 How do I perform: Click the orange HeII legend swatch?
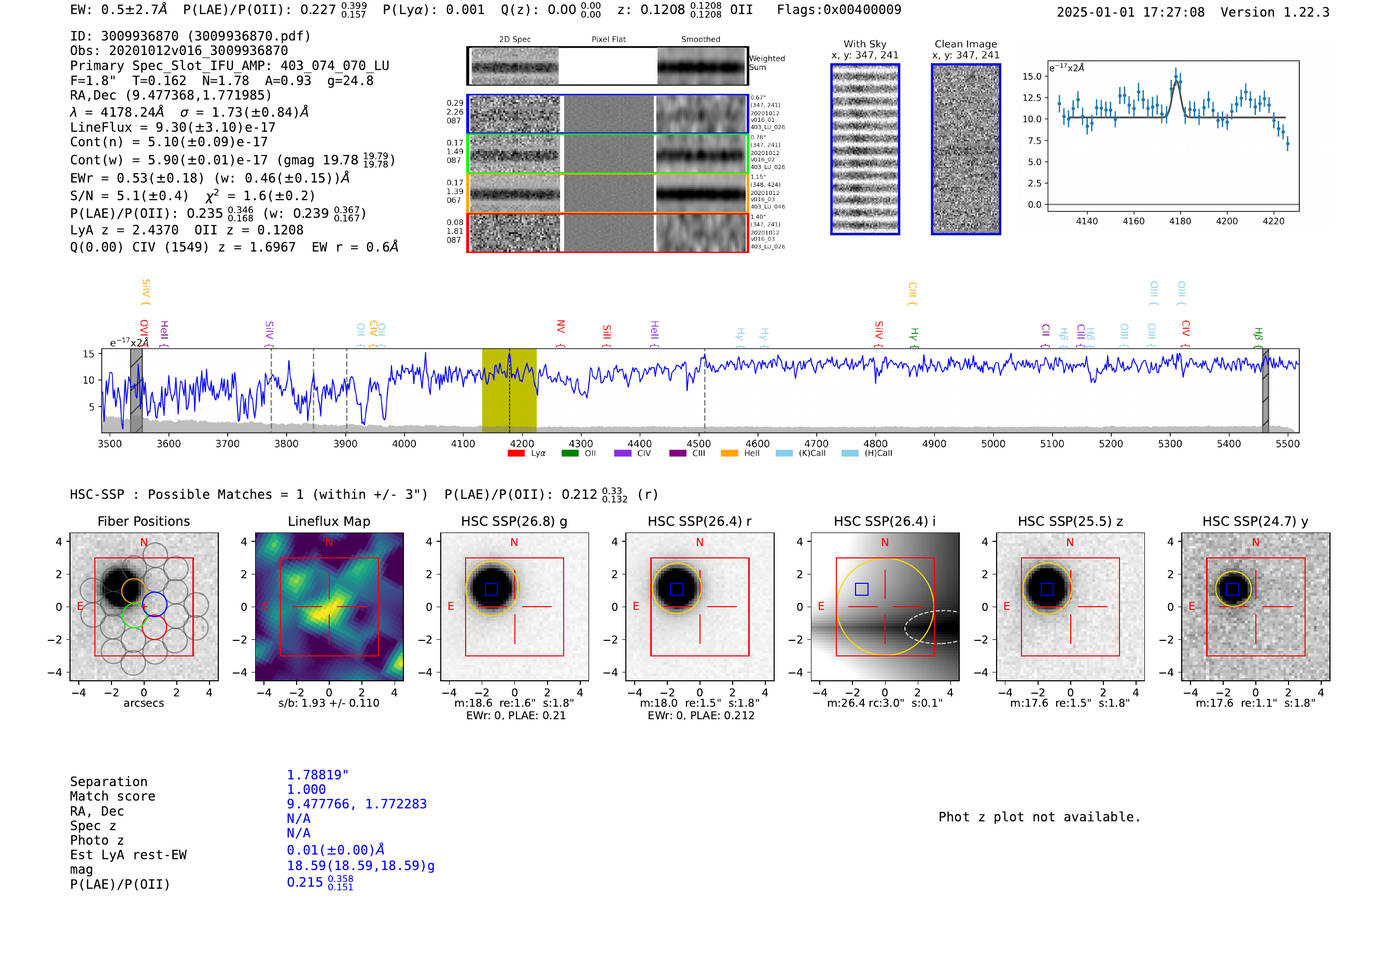tap(730, 454)
